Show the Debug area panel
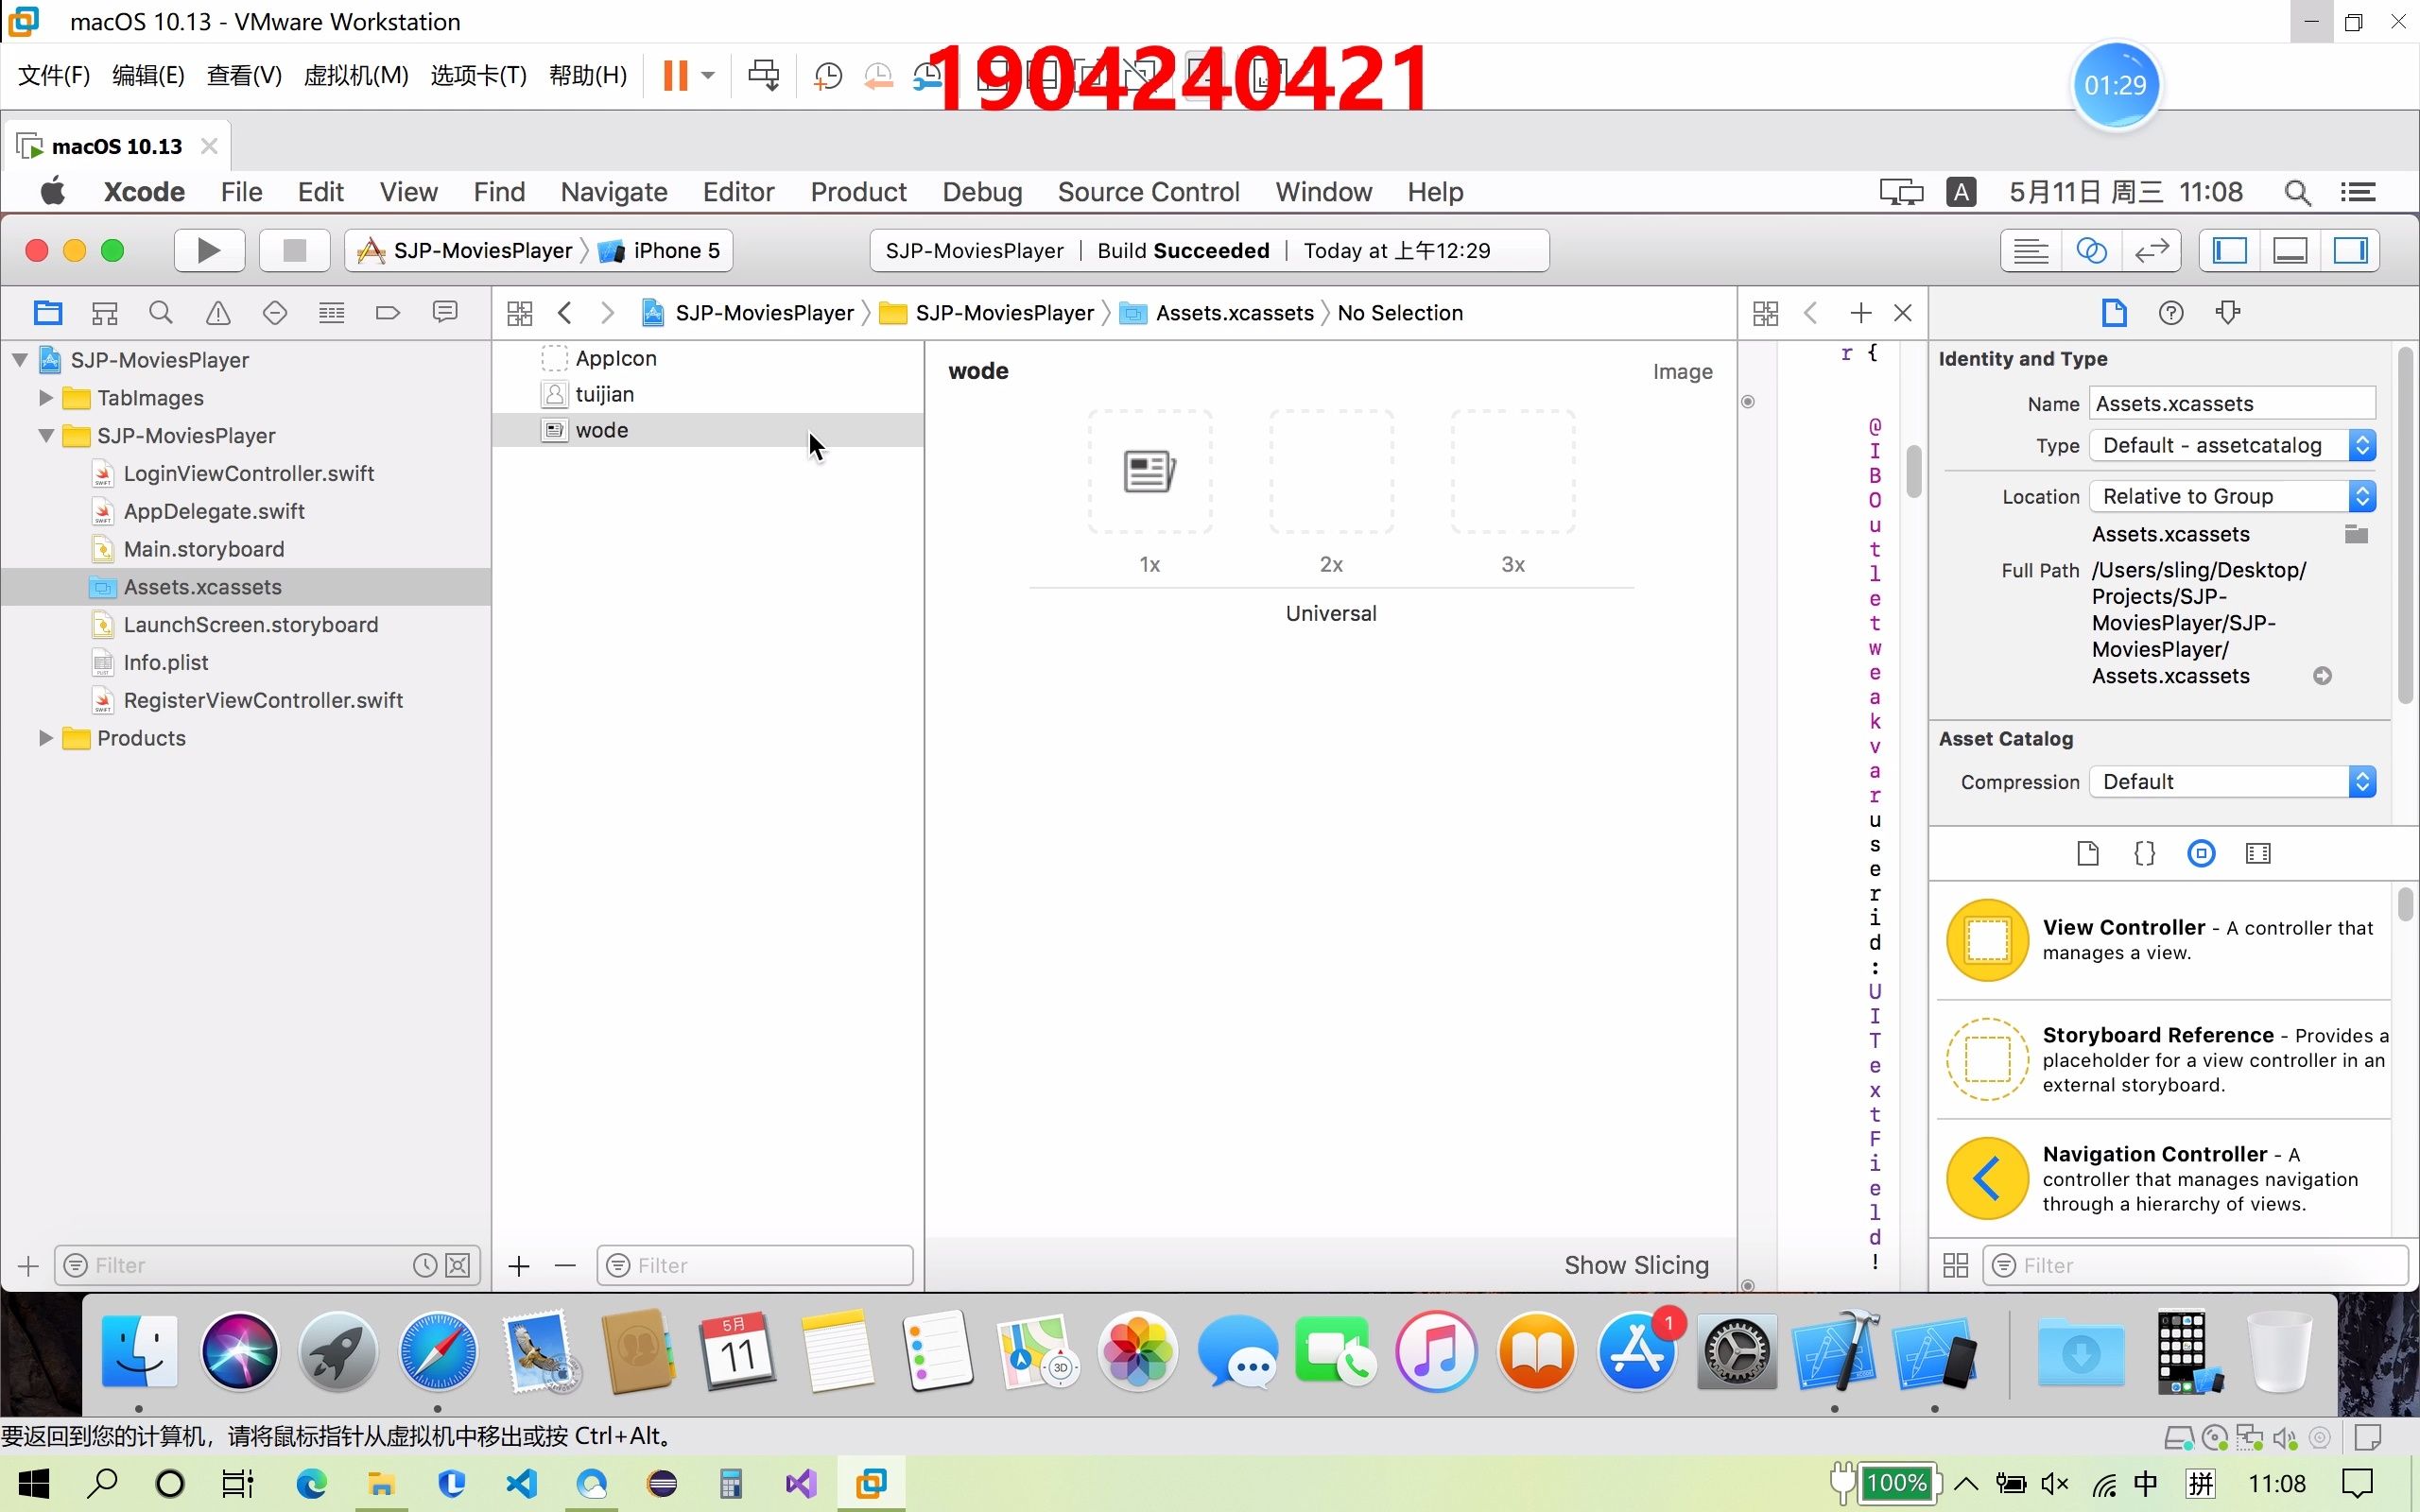This screenshot has height=1512, width=2420. 2290,250
